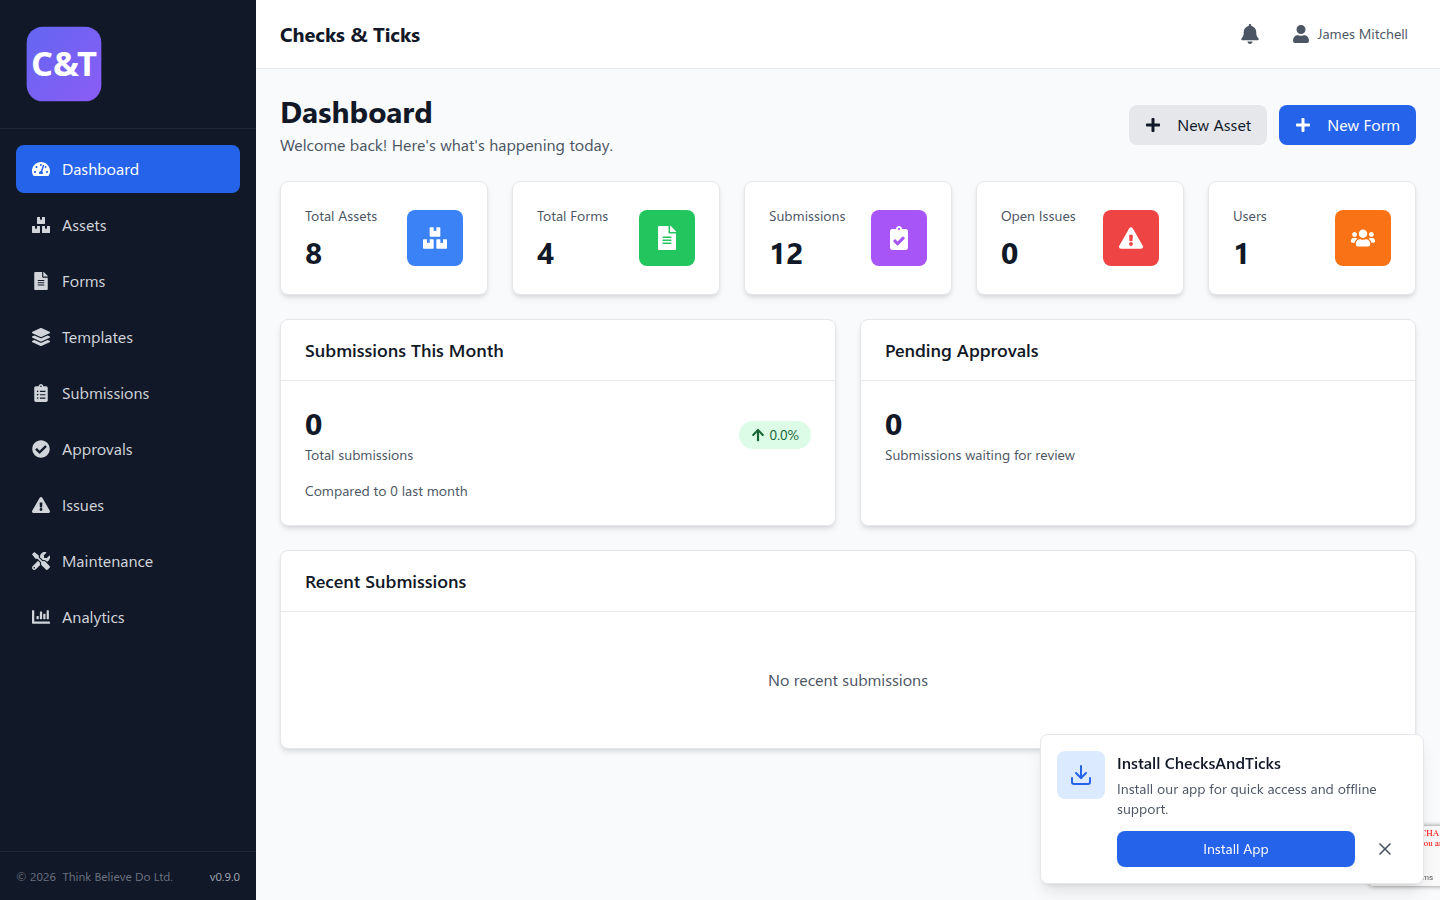Image resolution: width=1440 pixels, height=900 pixels.
Task: Open the notification bell
Action: pyautogui.click(x=1249, y=33)
